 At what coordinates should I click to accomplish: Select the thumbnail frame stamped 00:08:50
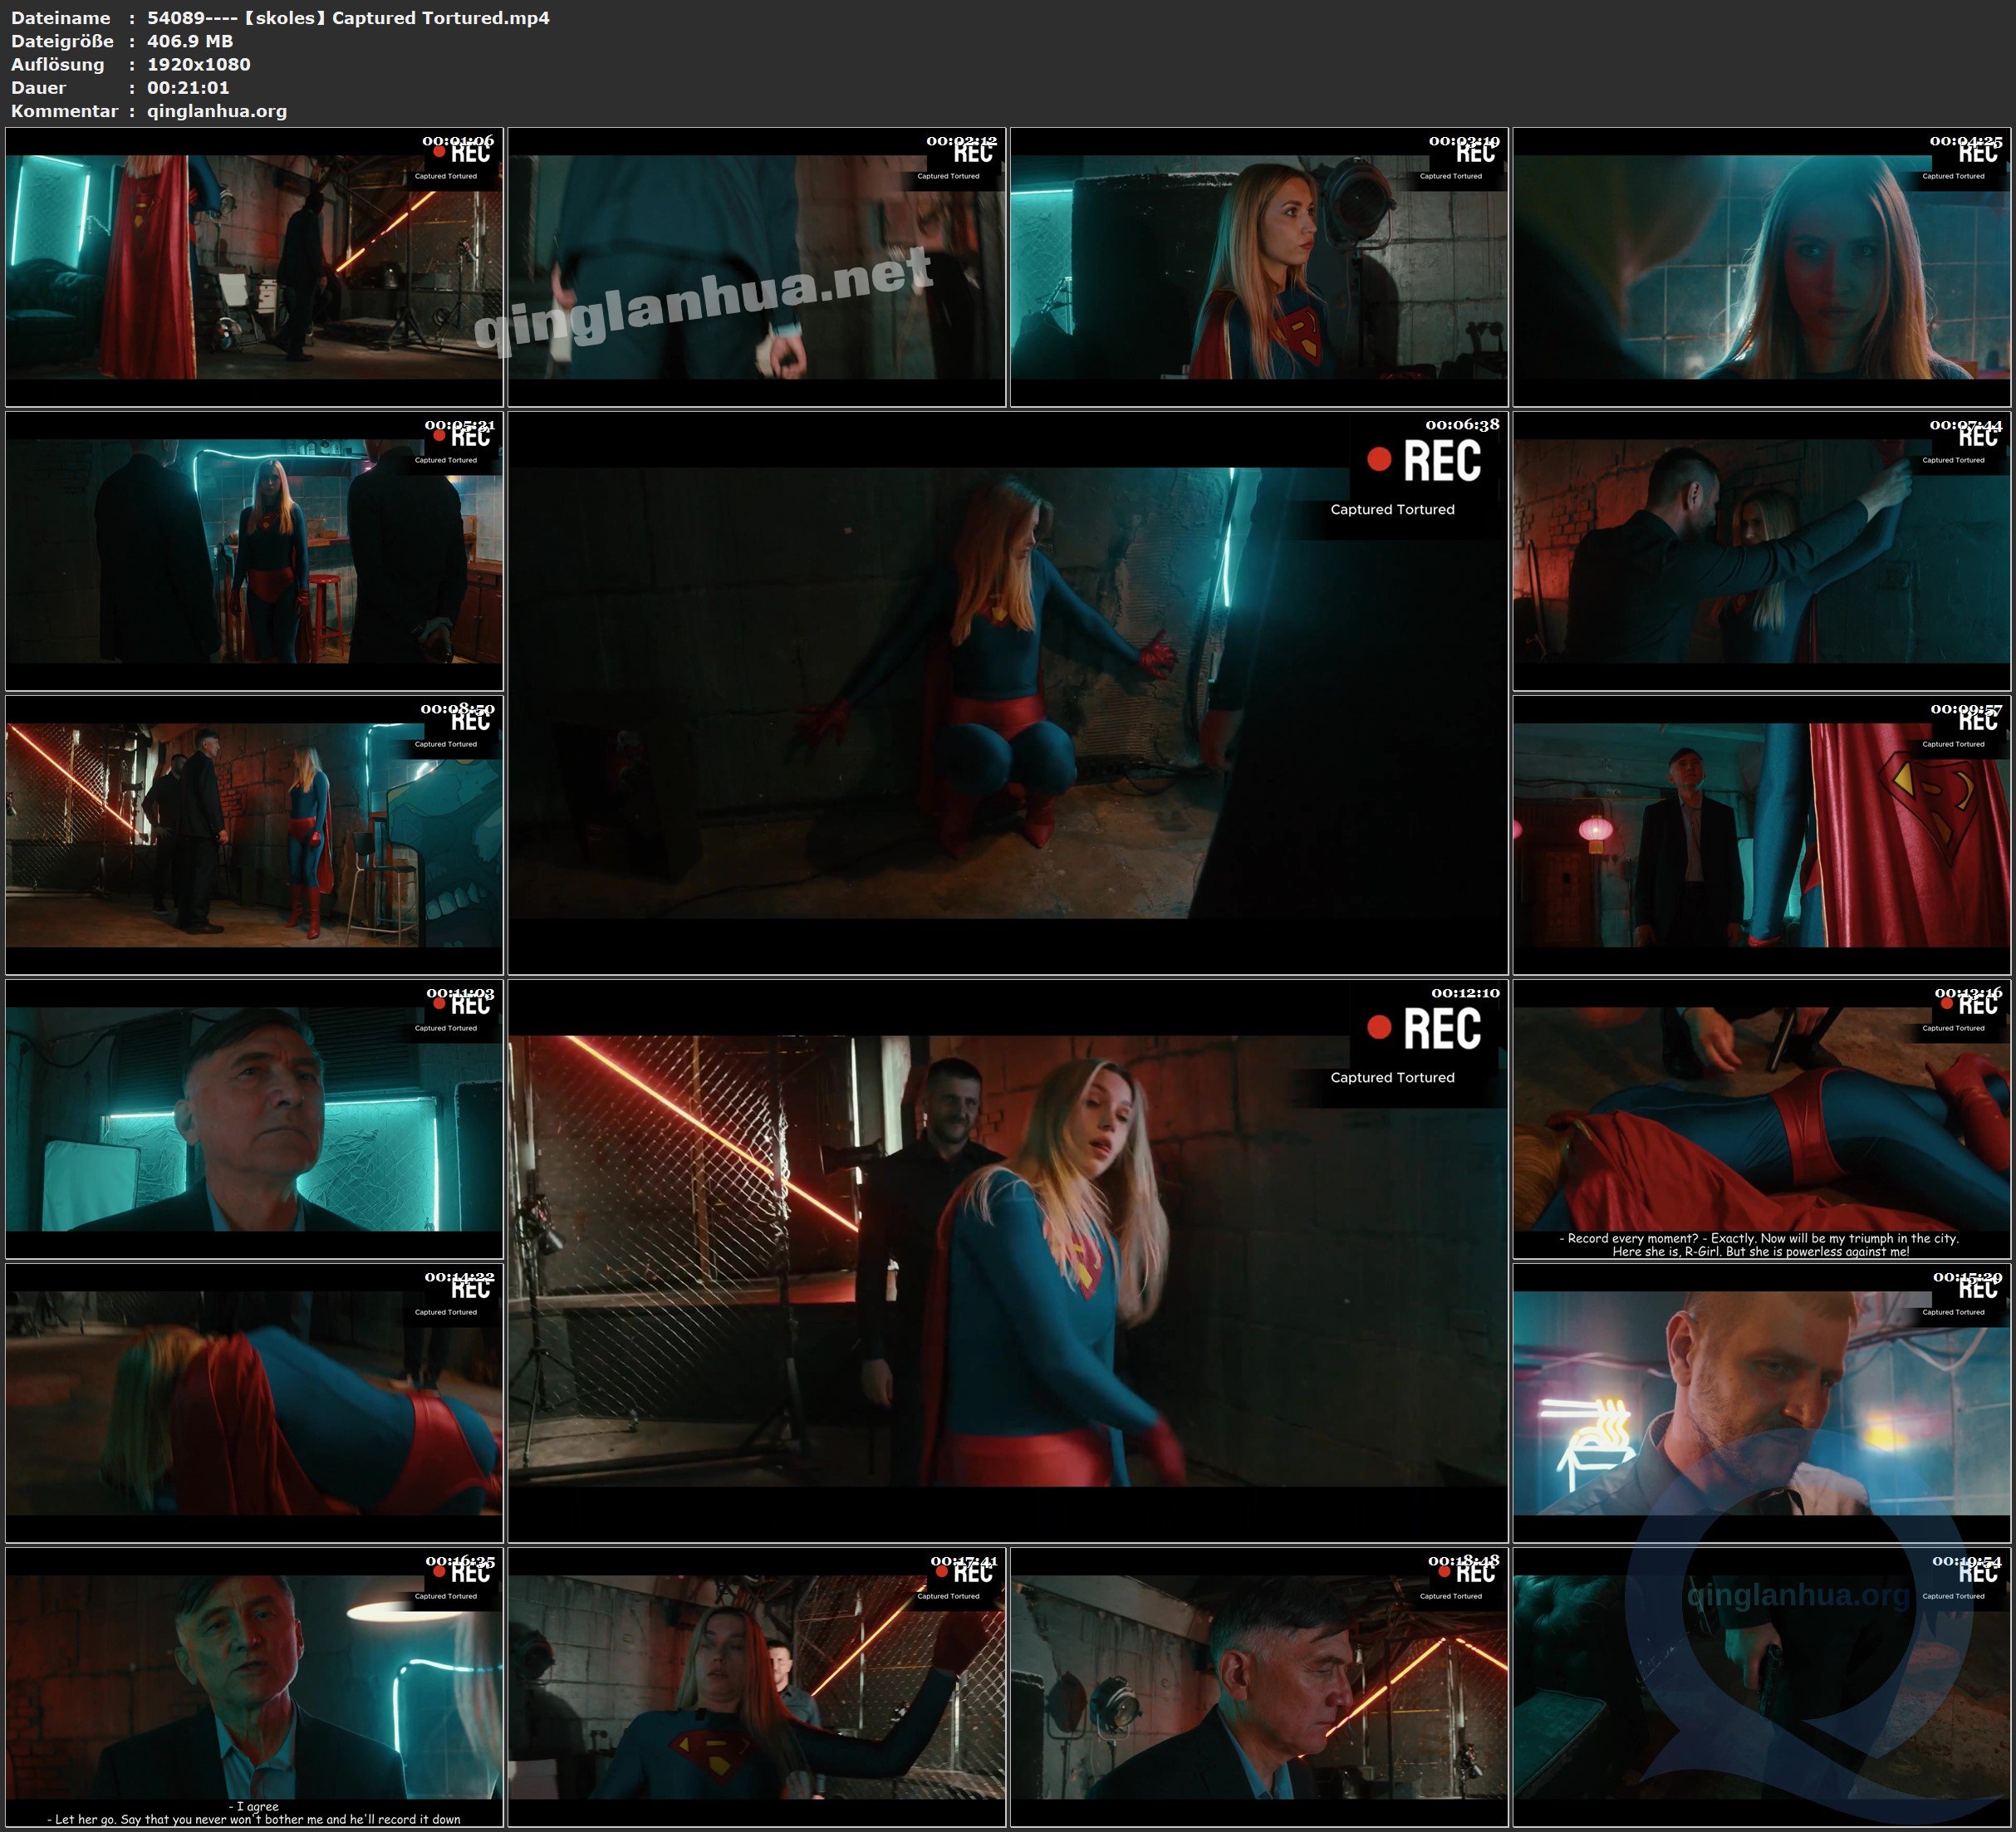click(x=254, y=835)
